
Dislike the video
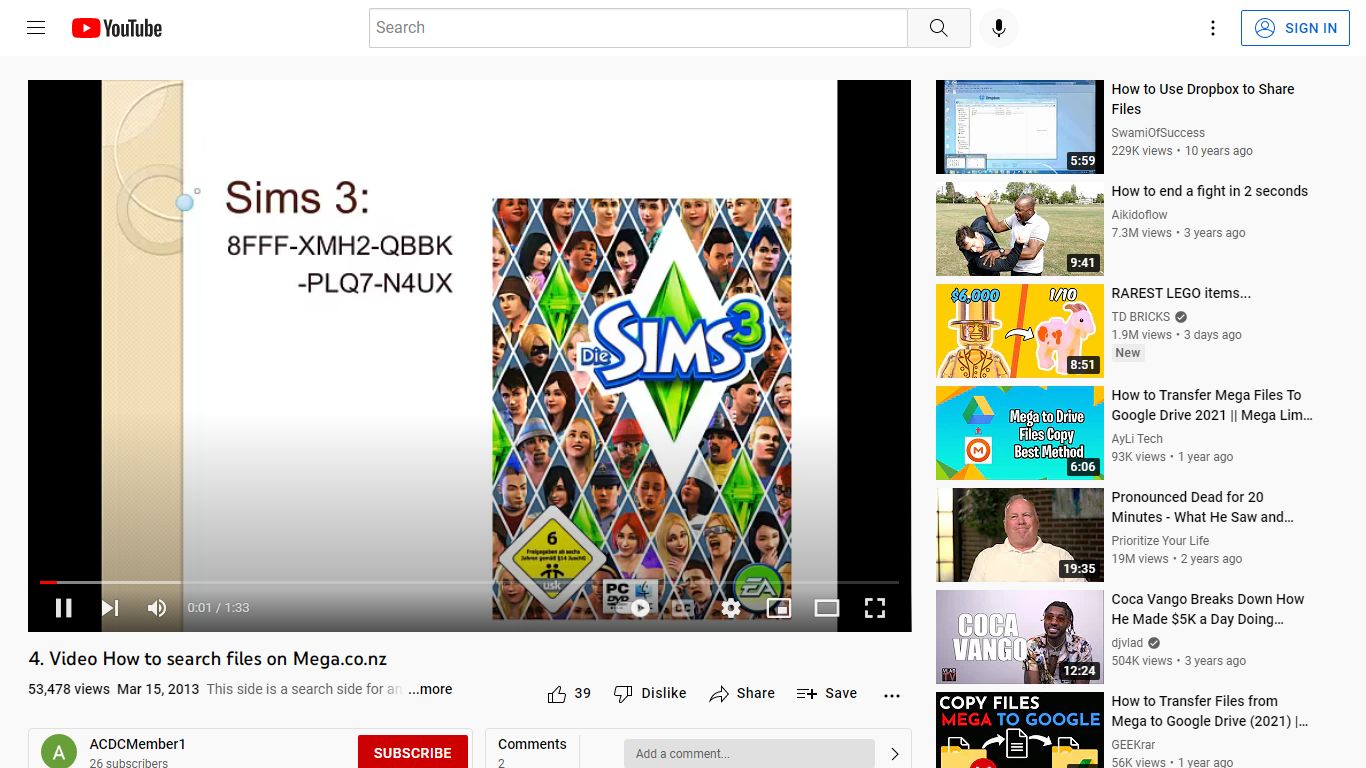pos(650,693)
